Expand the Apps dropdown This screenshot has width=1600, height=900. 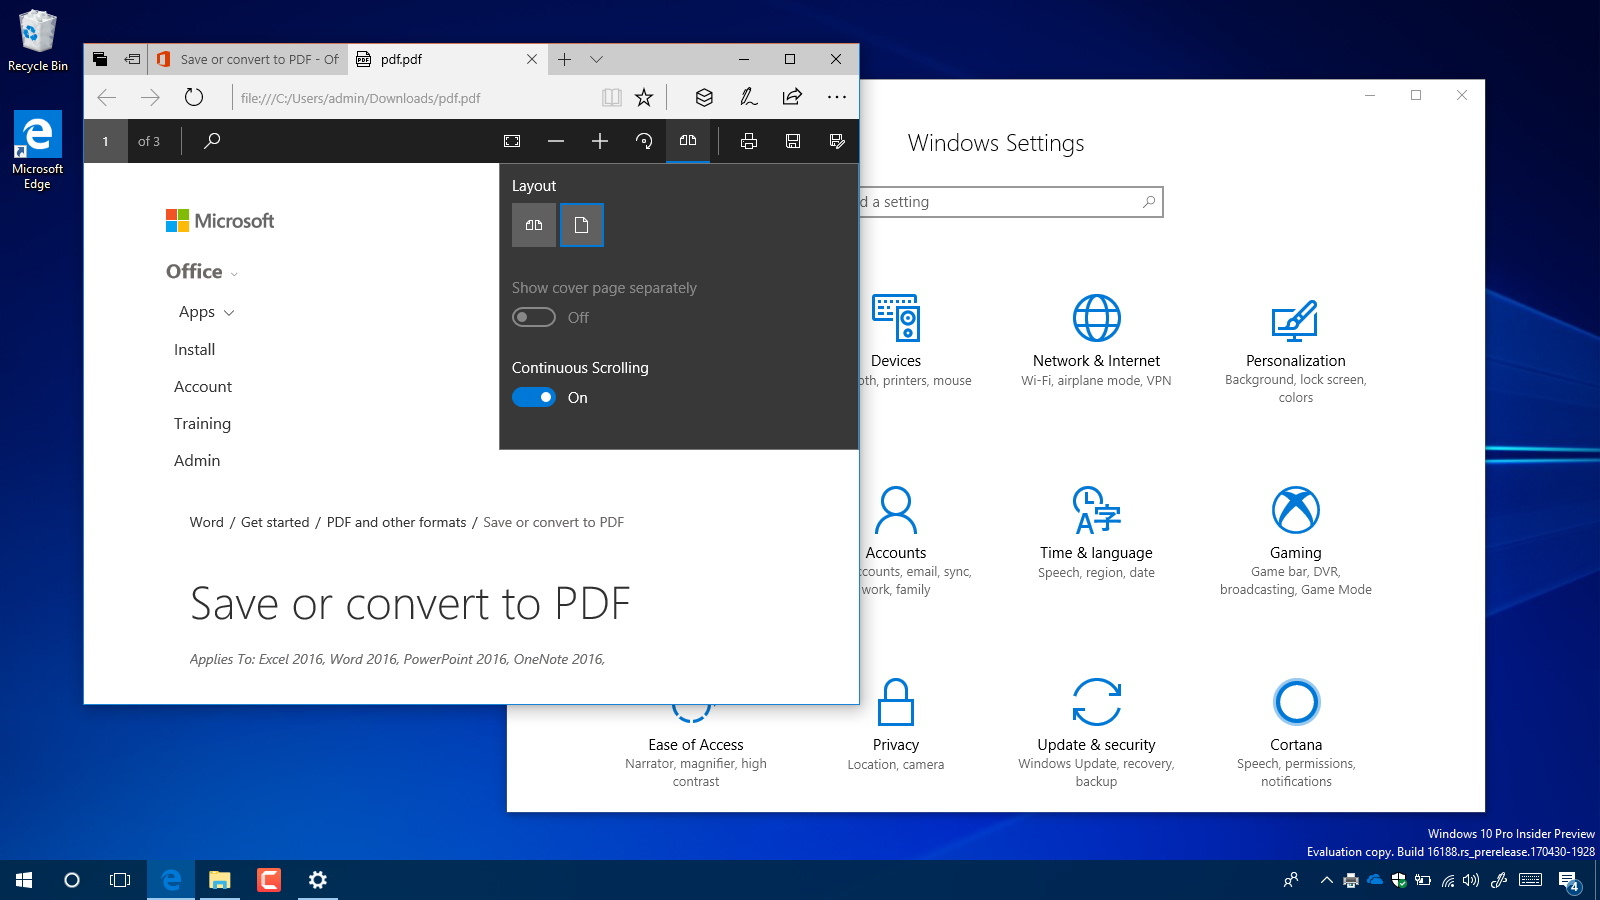(229, 312)
